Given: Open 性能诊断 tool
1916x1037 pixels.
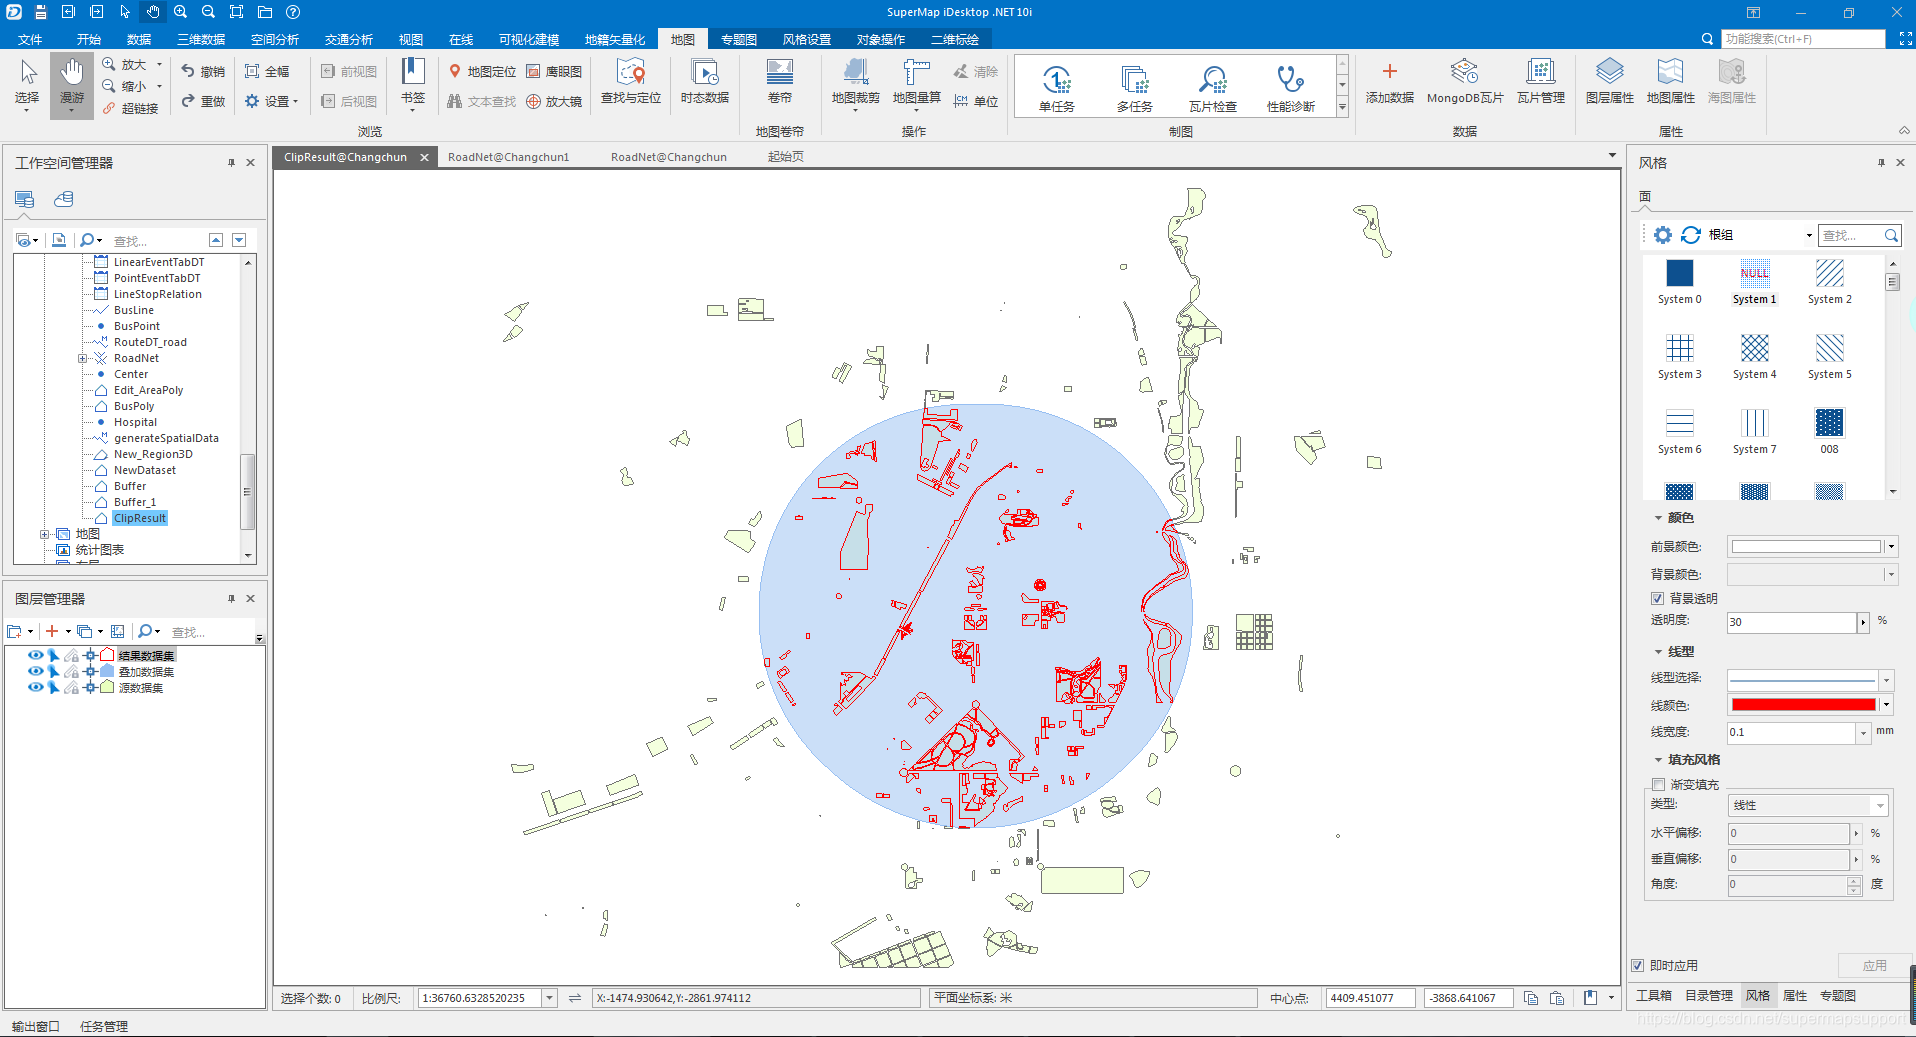Looking at the screenshot, I should (1291, 88).
